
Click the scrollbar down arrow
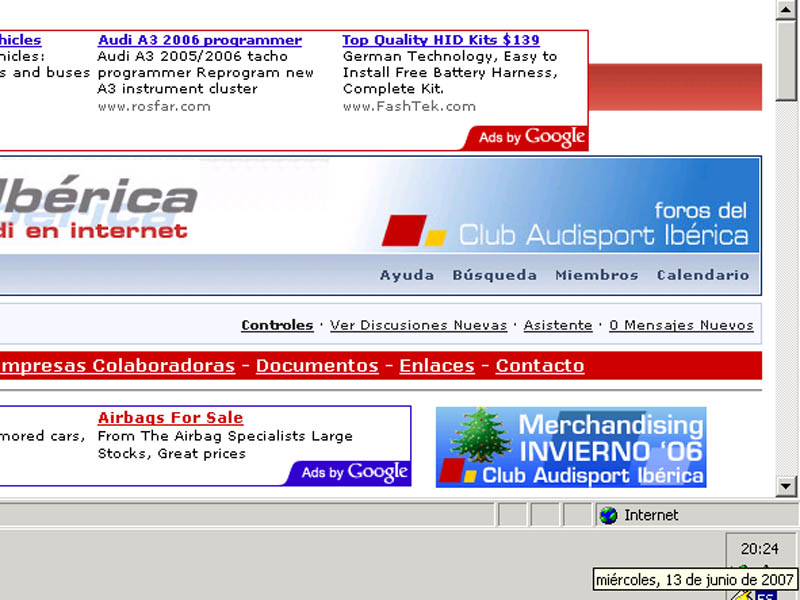pos(786,486)
